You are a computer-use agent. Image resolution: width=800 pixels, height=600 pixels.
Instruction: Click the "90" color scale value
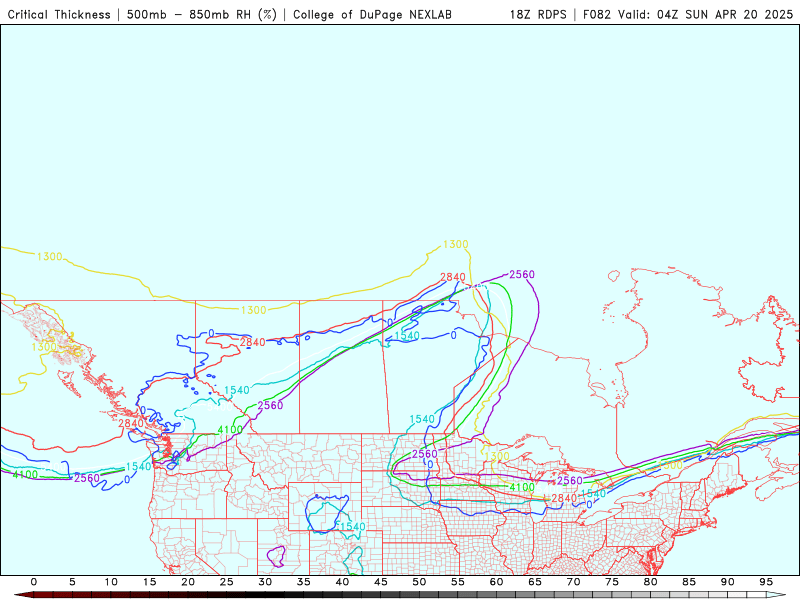coord(727,582)
